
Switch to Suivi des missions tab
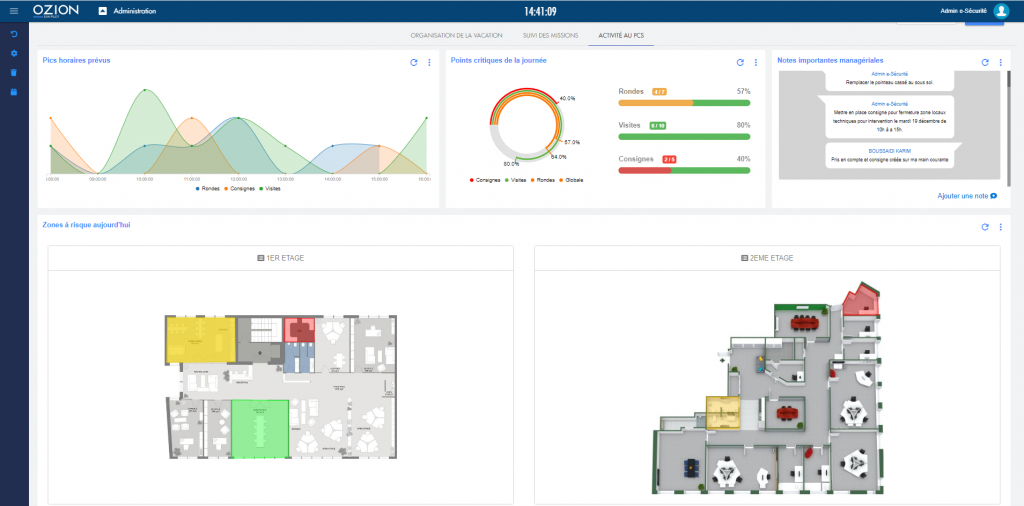pos(551,35)
